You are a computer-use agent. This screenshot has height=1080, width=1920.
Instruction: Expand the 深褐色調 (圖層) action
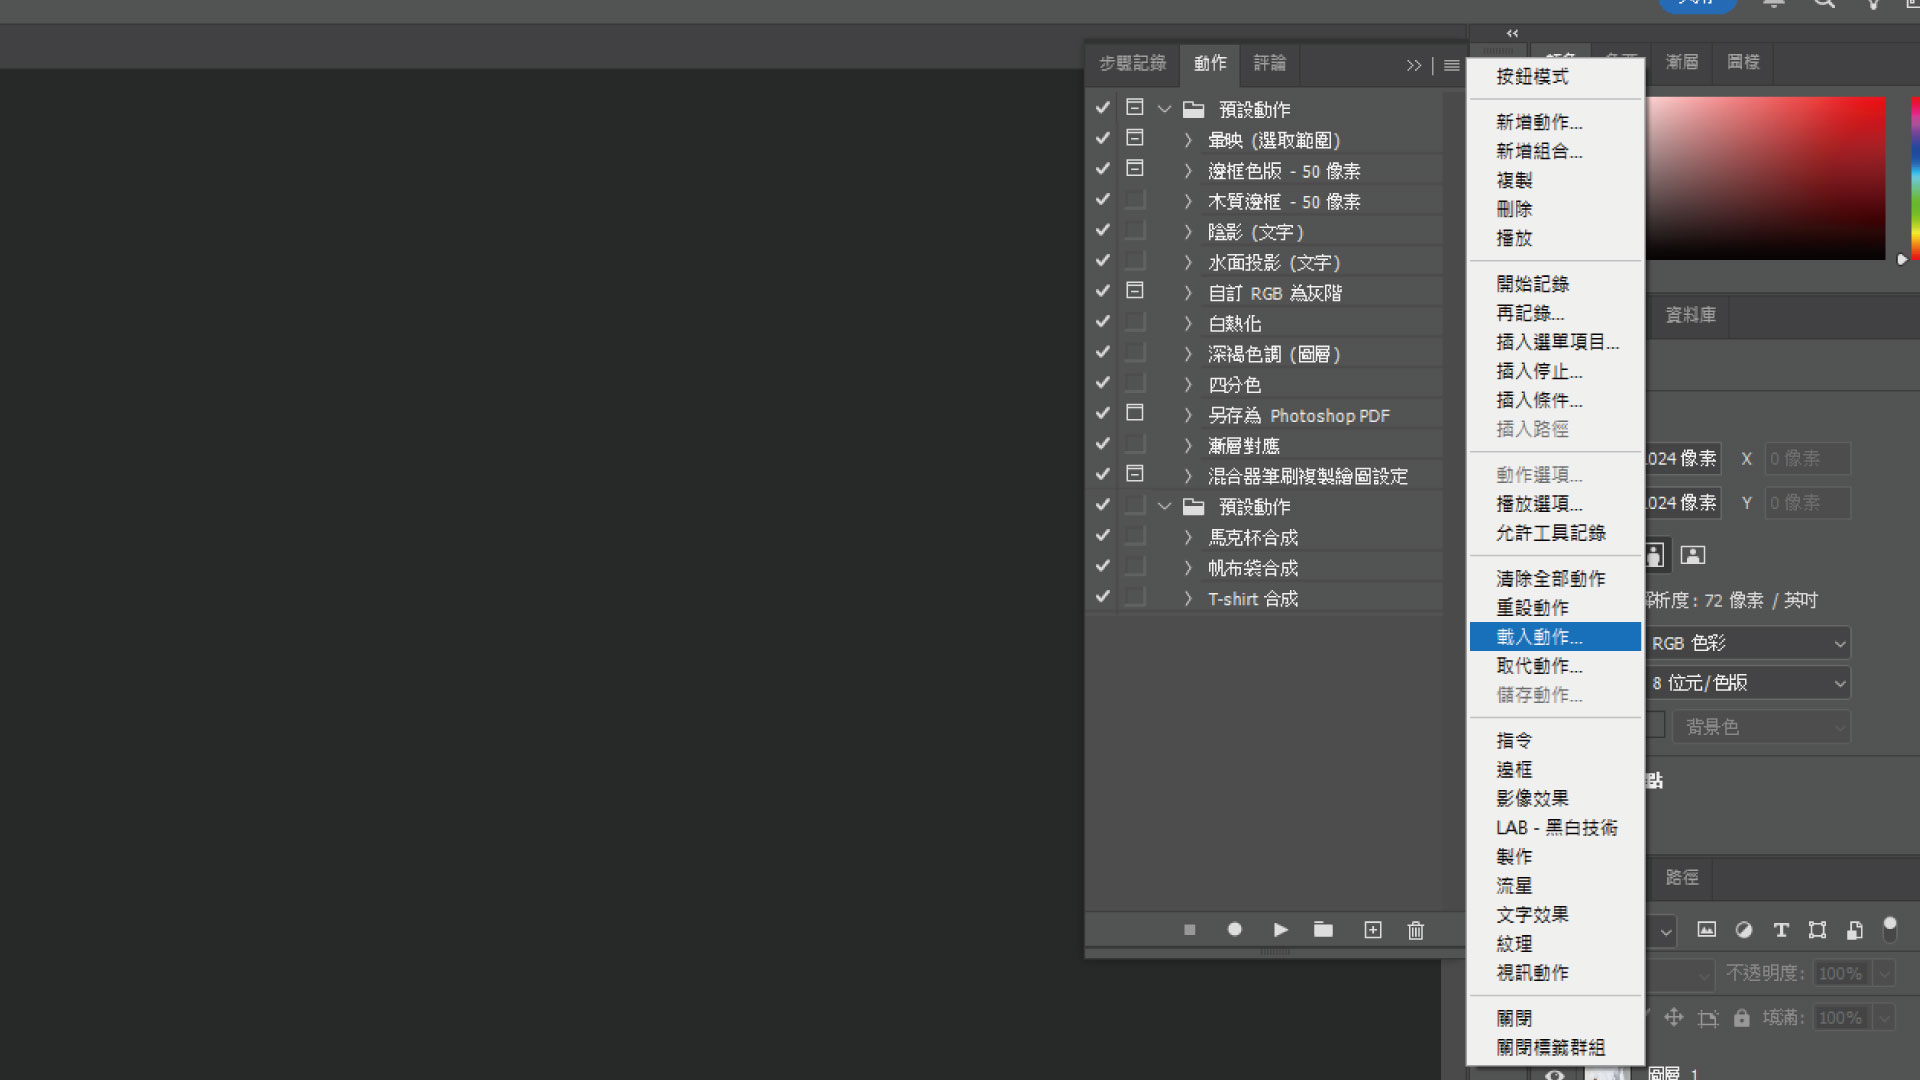pos(1188,354)
